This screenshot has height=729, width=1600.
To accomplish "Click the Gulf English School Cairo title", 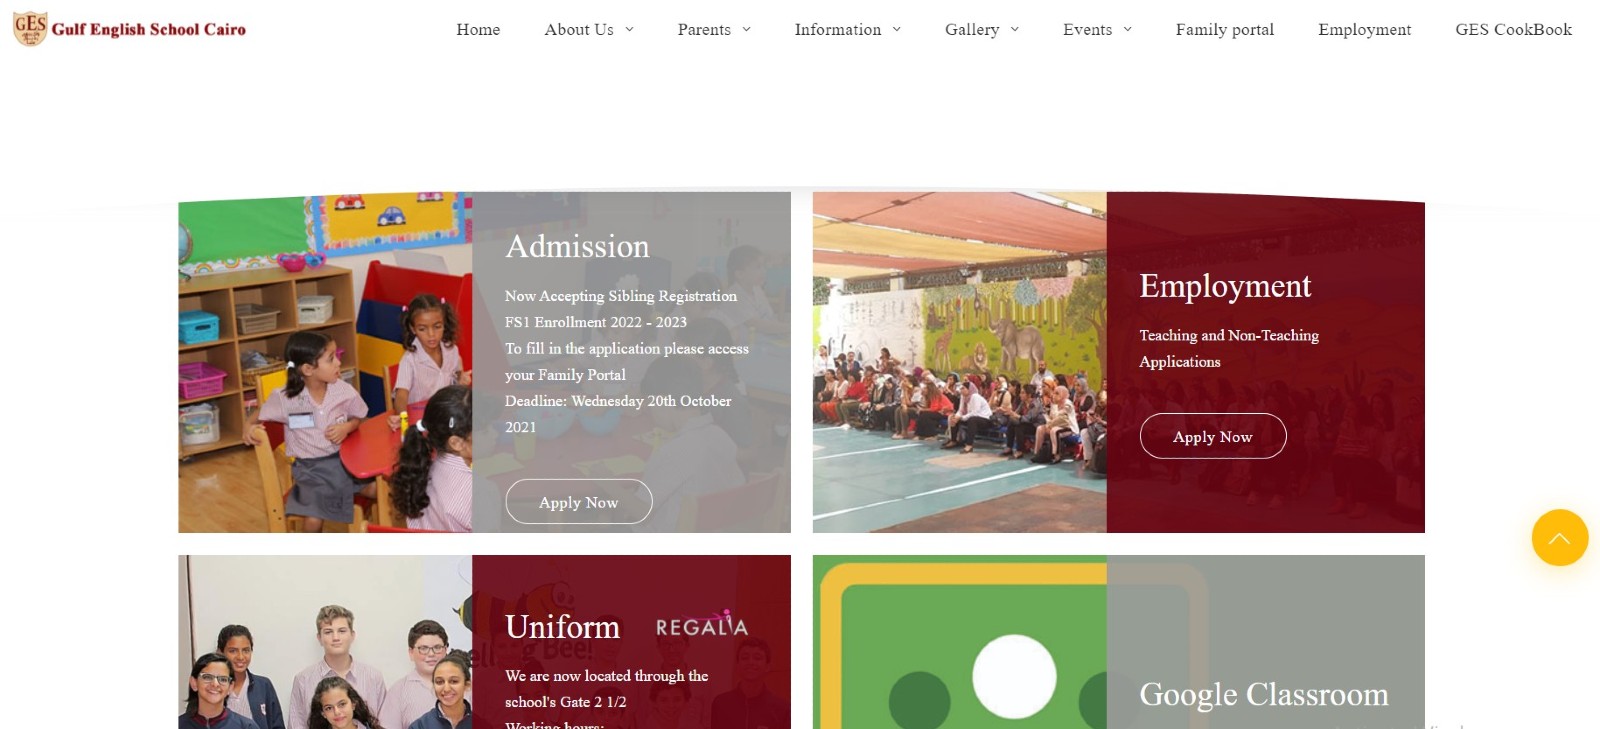I will [x=149, y=30].
